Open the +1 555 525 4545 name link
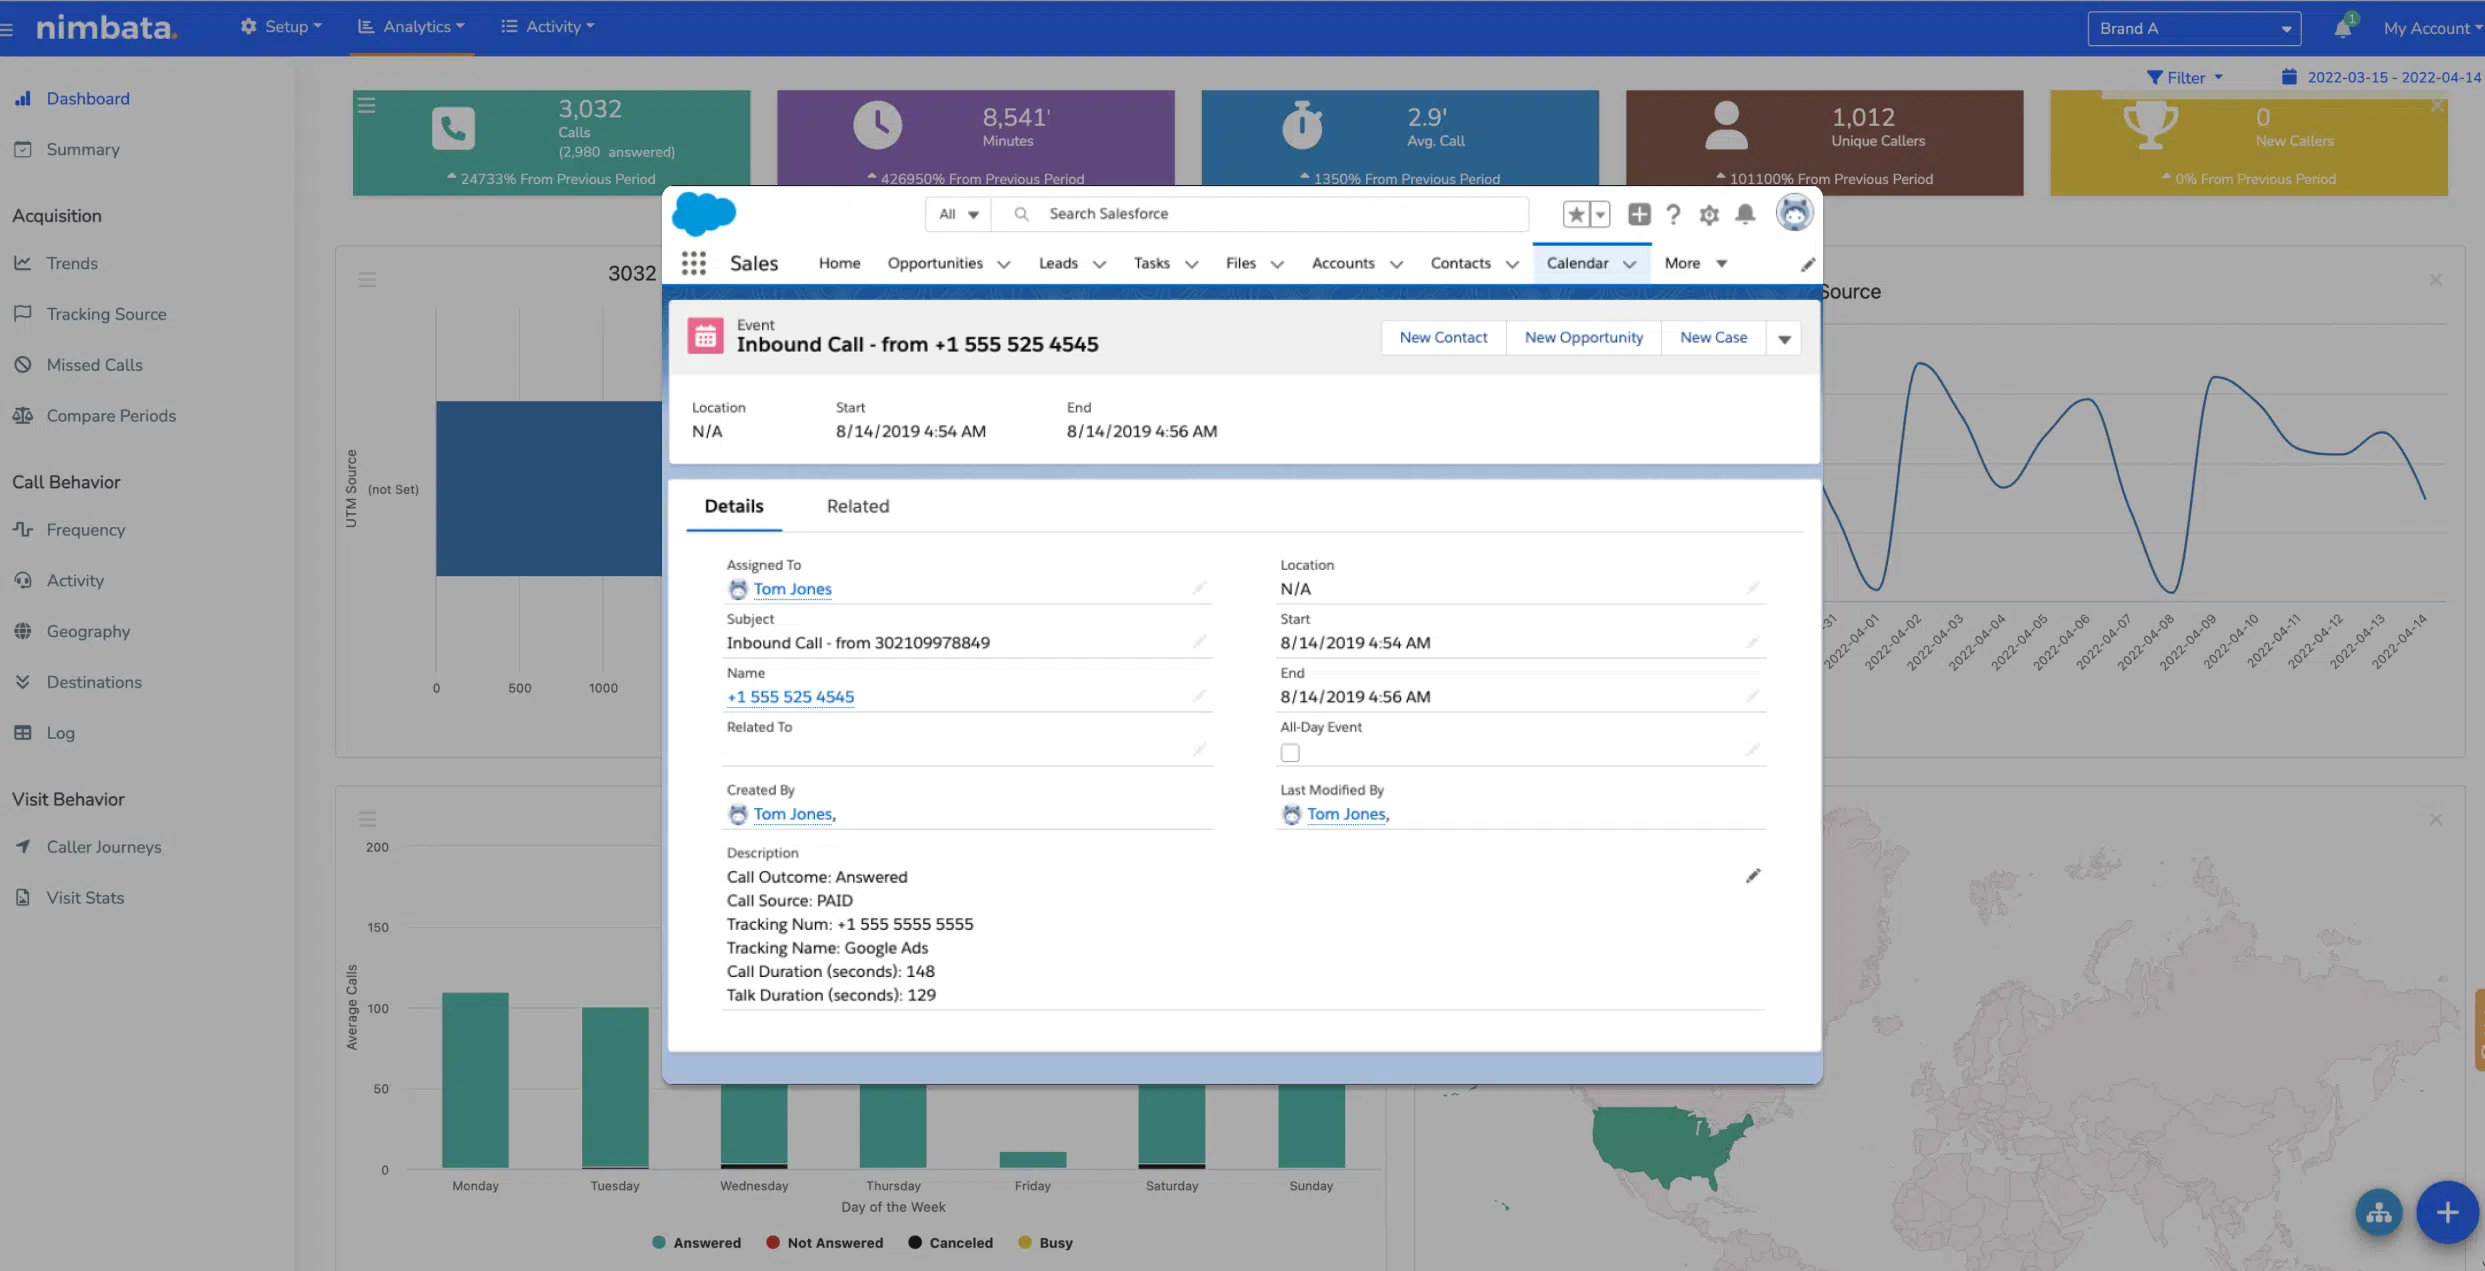2485x1271 pixels. point(790,697)
